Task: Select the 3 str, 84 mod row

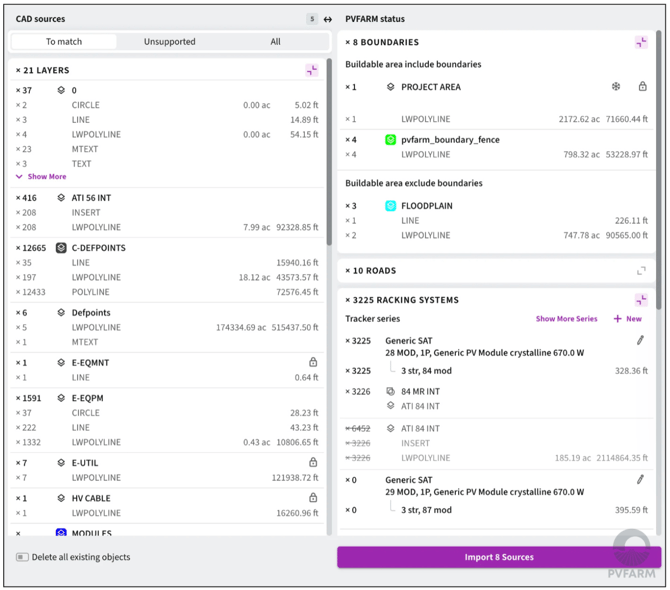Action: (496, 371)
